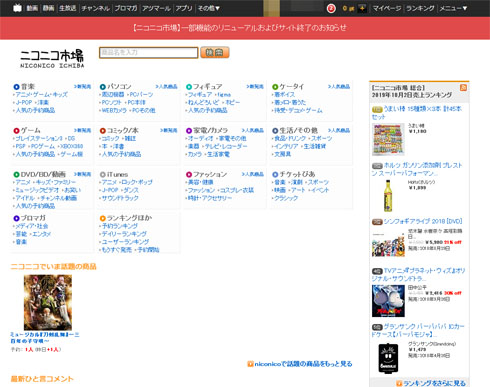Click the orange search button
Viewport: 490px width, 387px height.
pyautogui.click(x=215, y=52)
